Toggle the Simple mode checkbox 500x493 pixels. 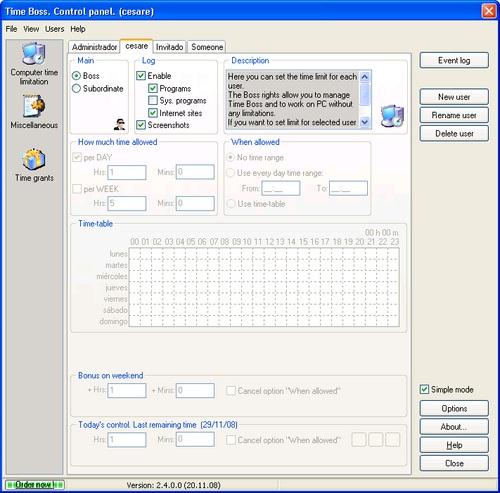(x=424, y=389)
